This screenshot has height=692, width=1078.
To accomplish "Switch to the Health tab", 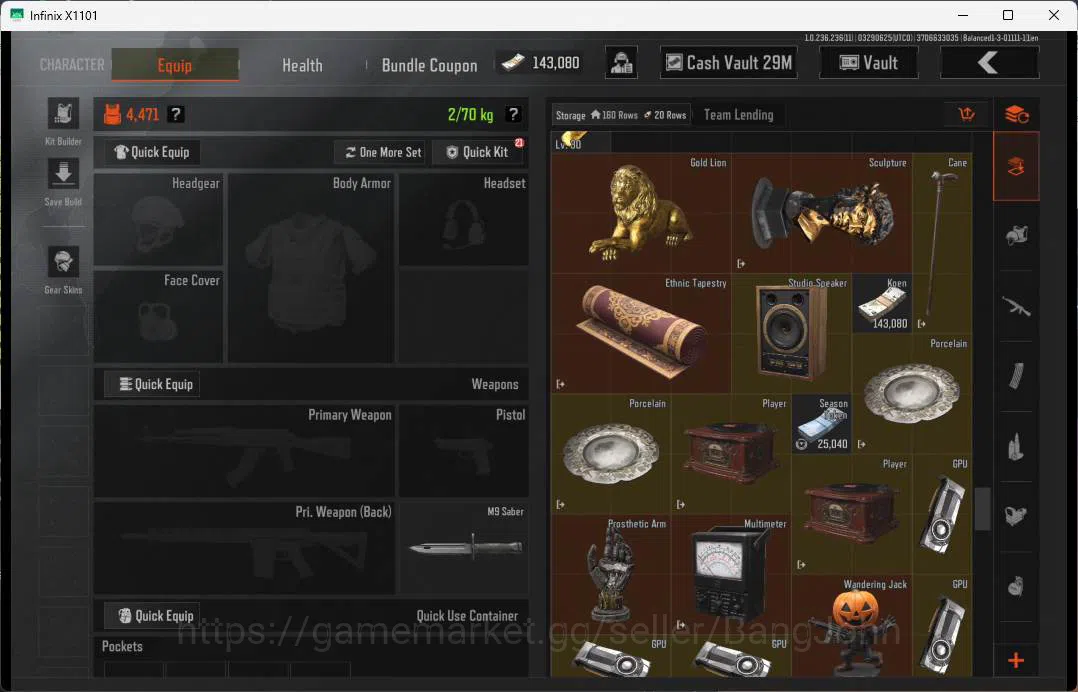I will [x=302, y=65].
